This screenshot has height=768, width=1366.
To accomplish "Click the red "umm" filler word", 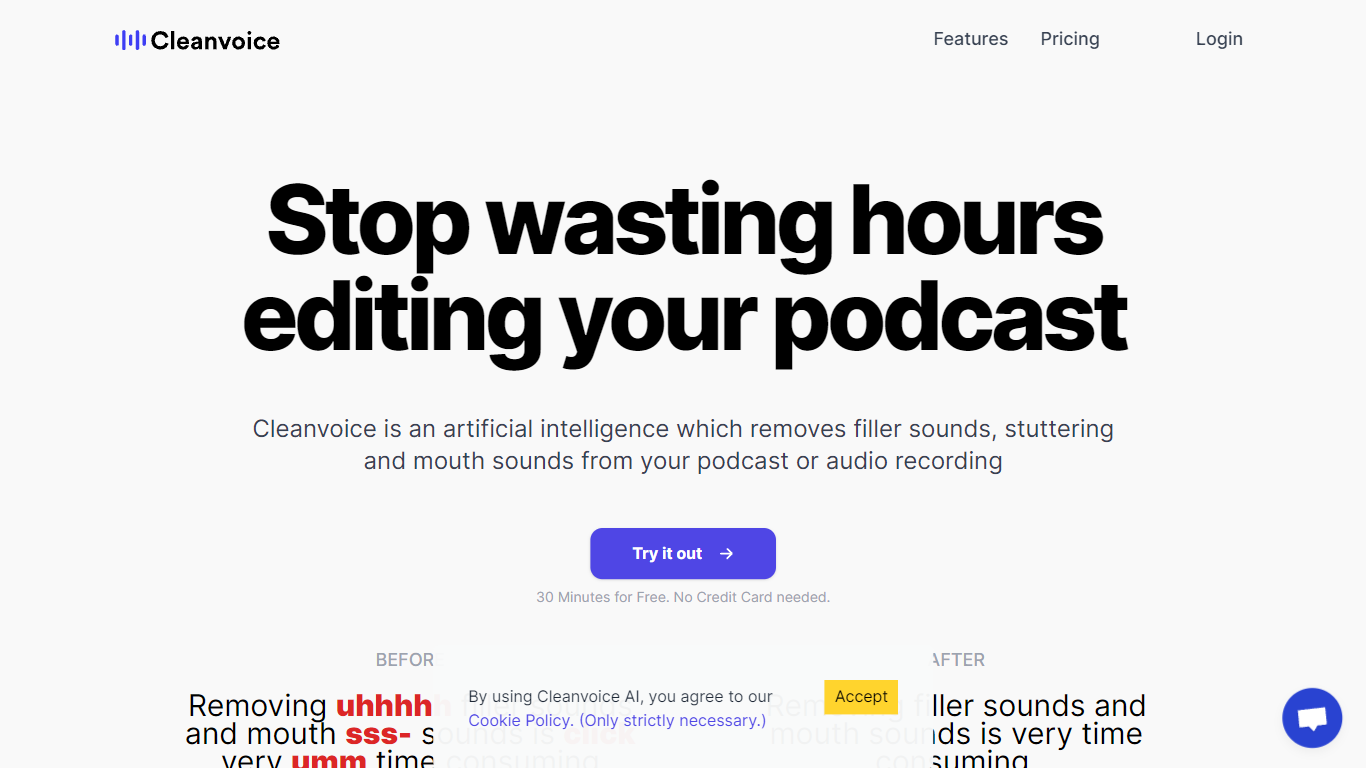I will click(328, 760).
